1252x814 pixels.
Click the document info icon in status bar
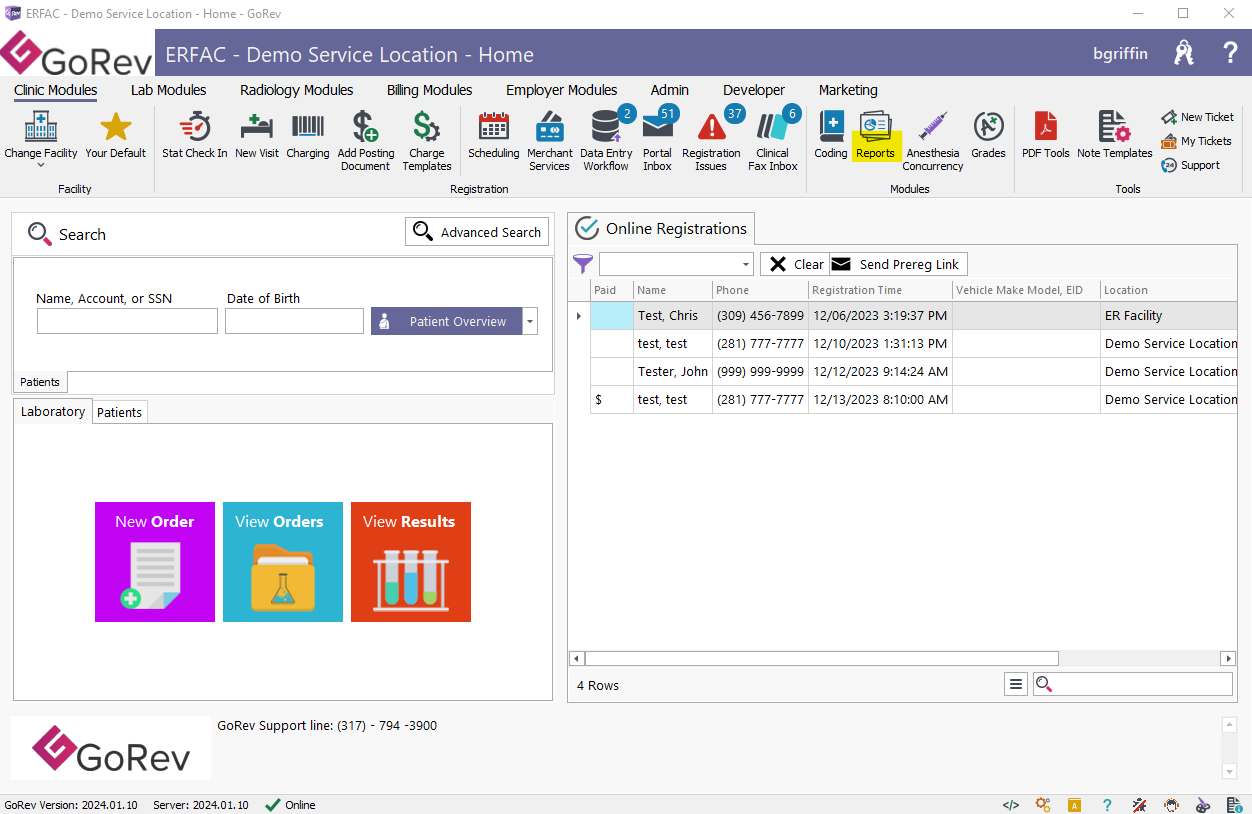point(1235,805)
